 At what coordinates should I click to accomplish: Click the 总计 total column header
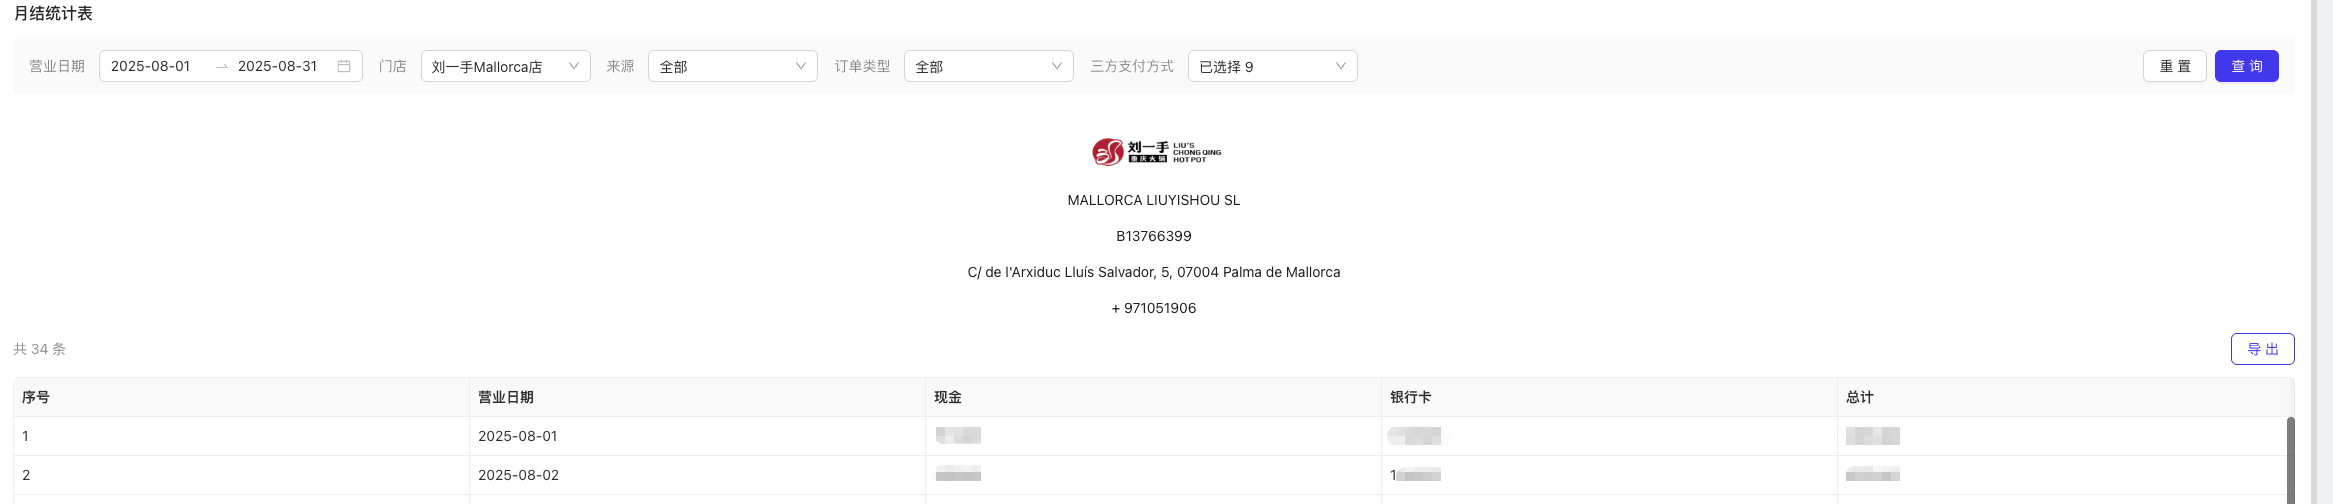point(2065,397)
